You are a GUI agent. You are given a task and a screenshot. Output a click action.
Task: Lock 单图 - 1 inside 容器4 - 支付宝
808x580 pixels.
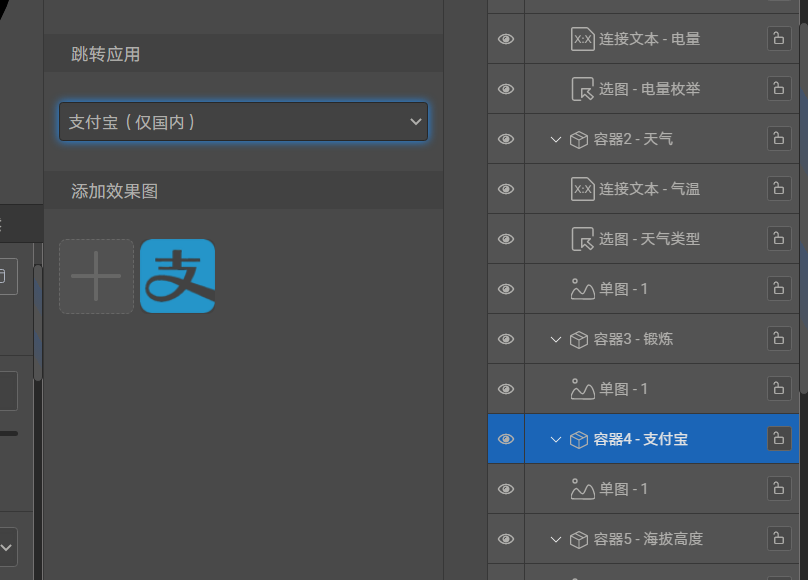click(x=779, y=488)
